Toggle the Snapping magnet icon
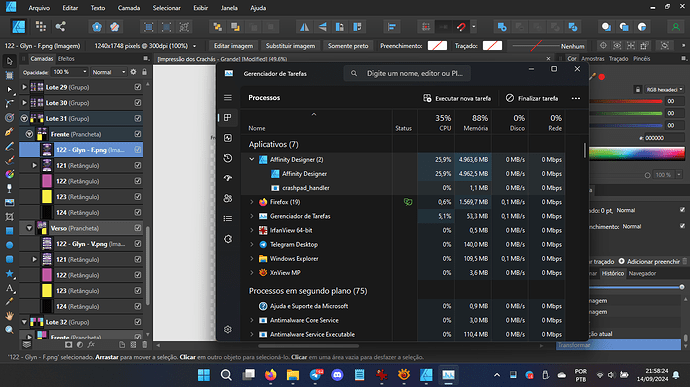 click(461, 27)
